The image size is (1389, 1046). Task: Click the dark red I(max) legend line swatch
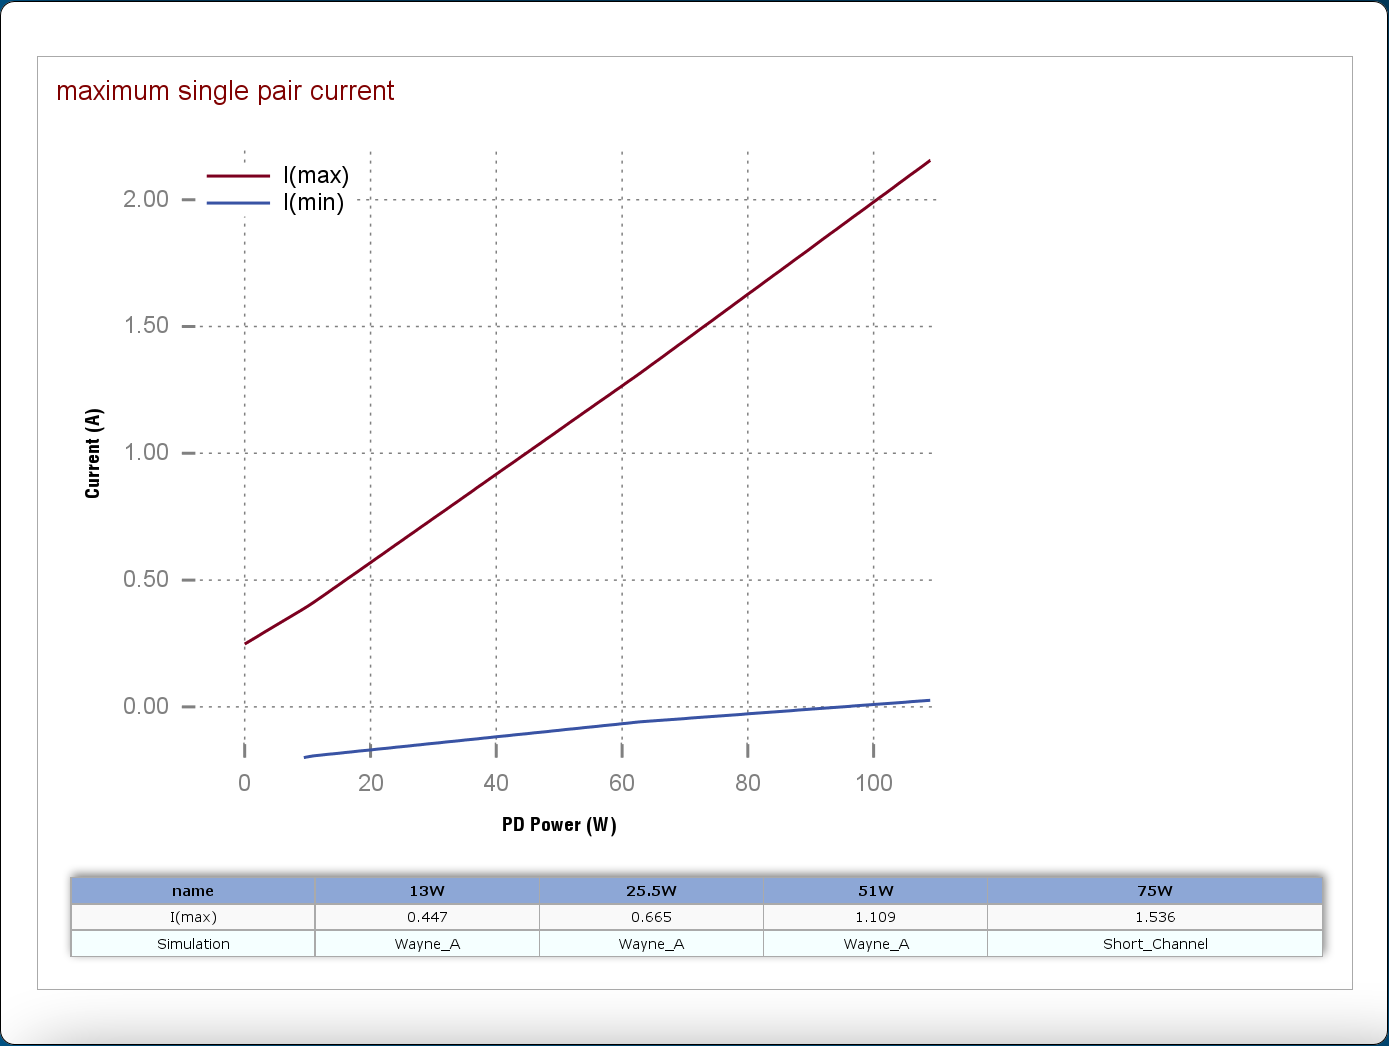pyautogui.click(x=238, y=176)
